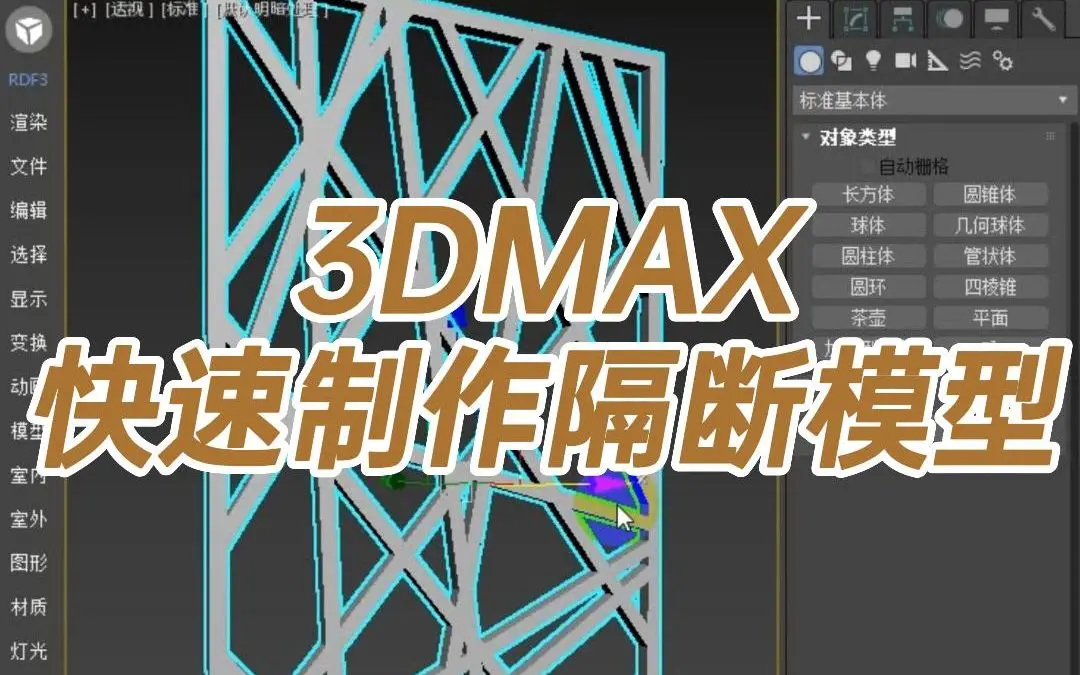The width and height of the screenshot is (1080, 675).
Task: Click the 长方体 box button
Action: (869, 194)
